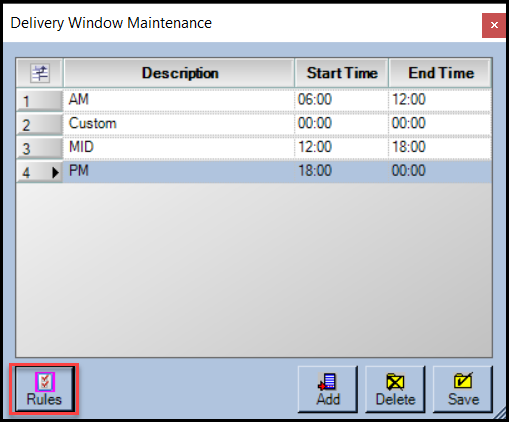Click Custom row end time 00:00
The image size is (509, 422).
[440, 124]
